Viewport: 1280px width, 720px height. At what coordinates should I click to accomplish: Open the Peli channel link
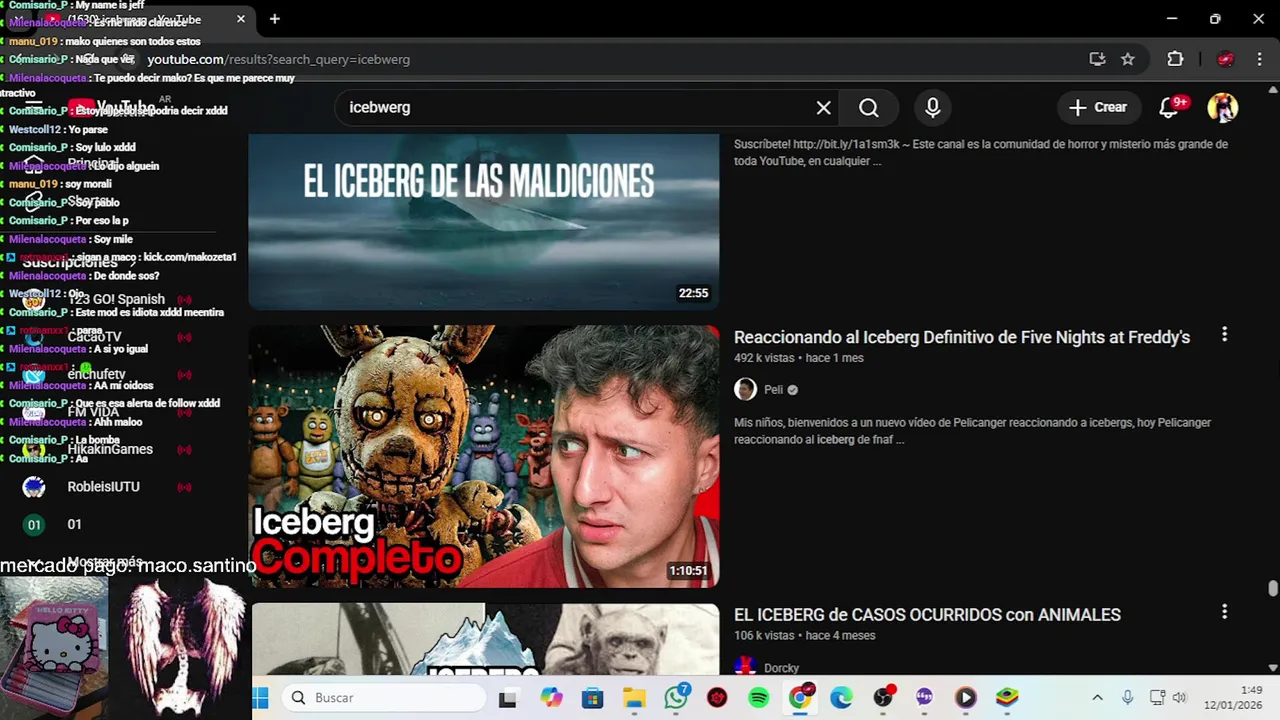click(x=773, y=390)
